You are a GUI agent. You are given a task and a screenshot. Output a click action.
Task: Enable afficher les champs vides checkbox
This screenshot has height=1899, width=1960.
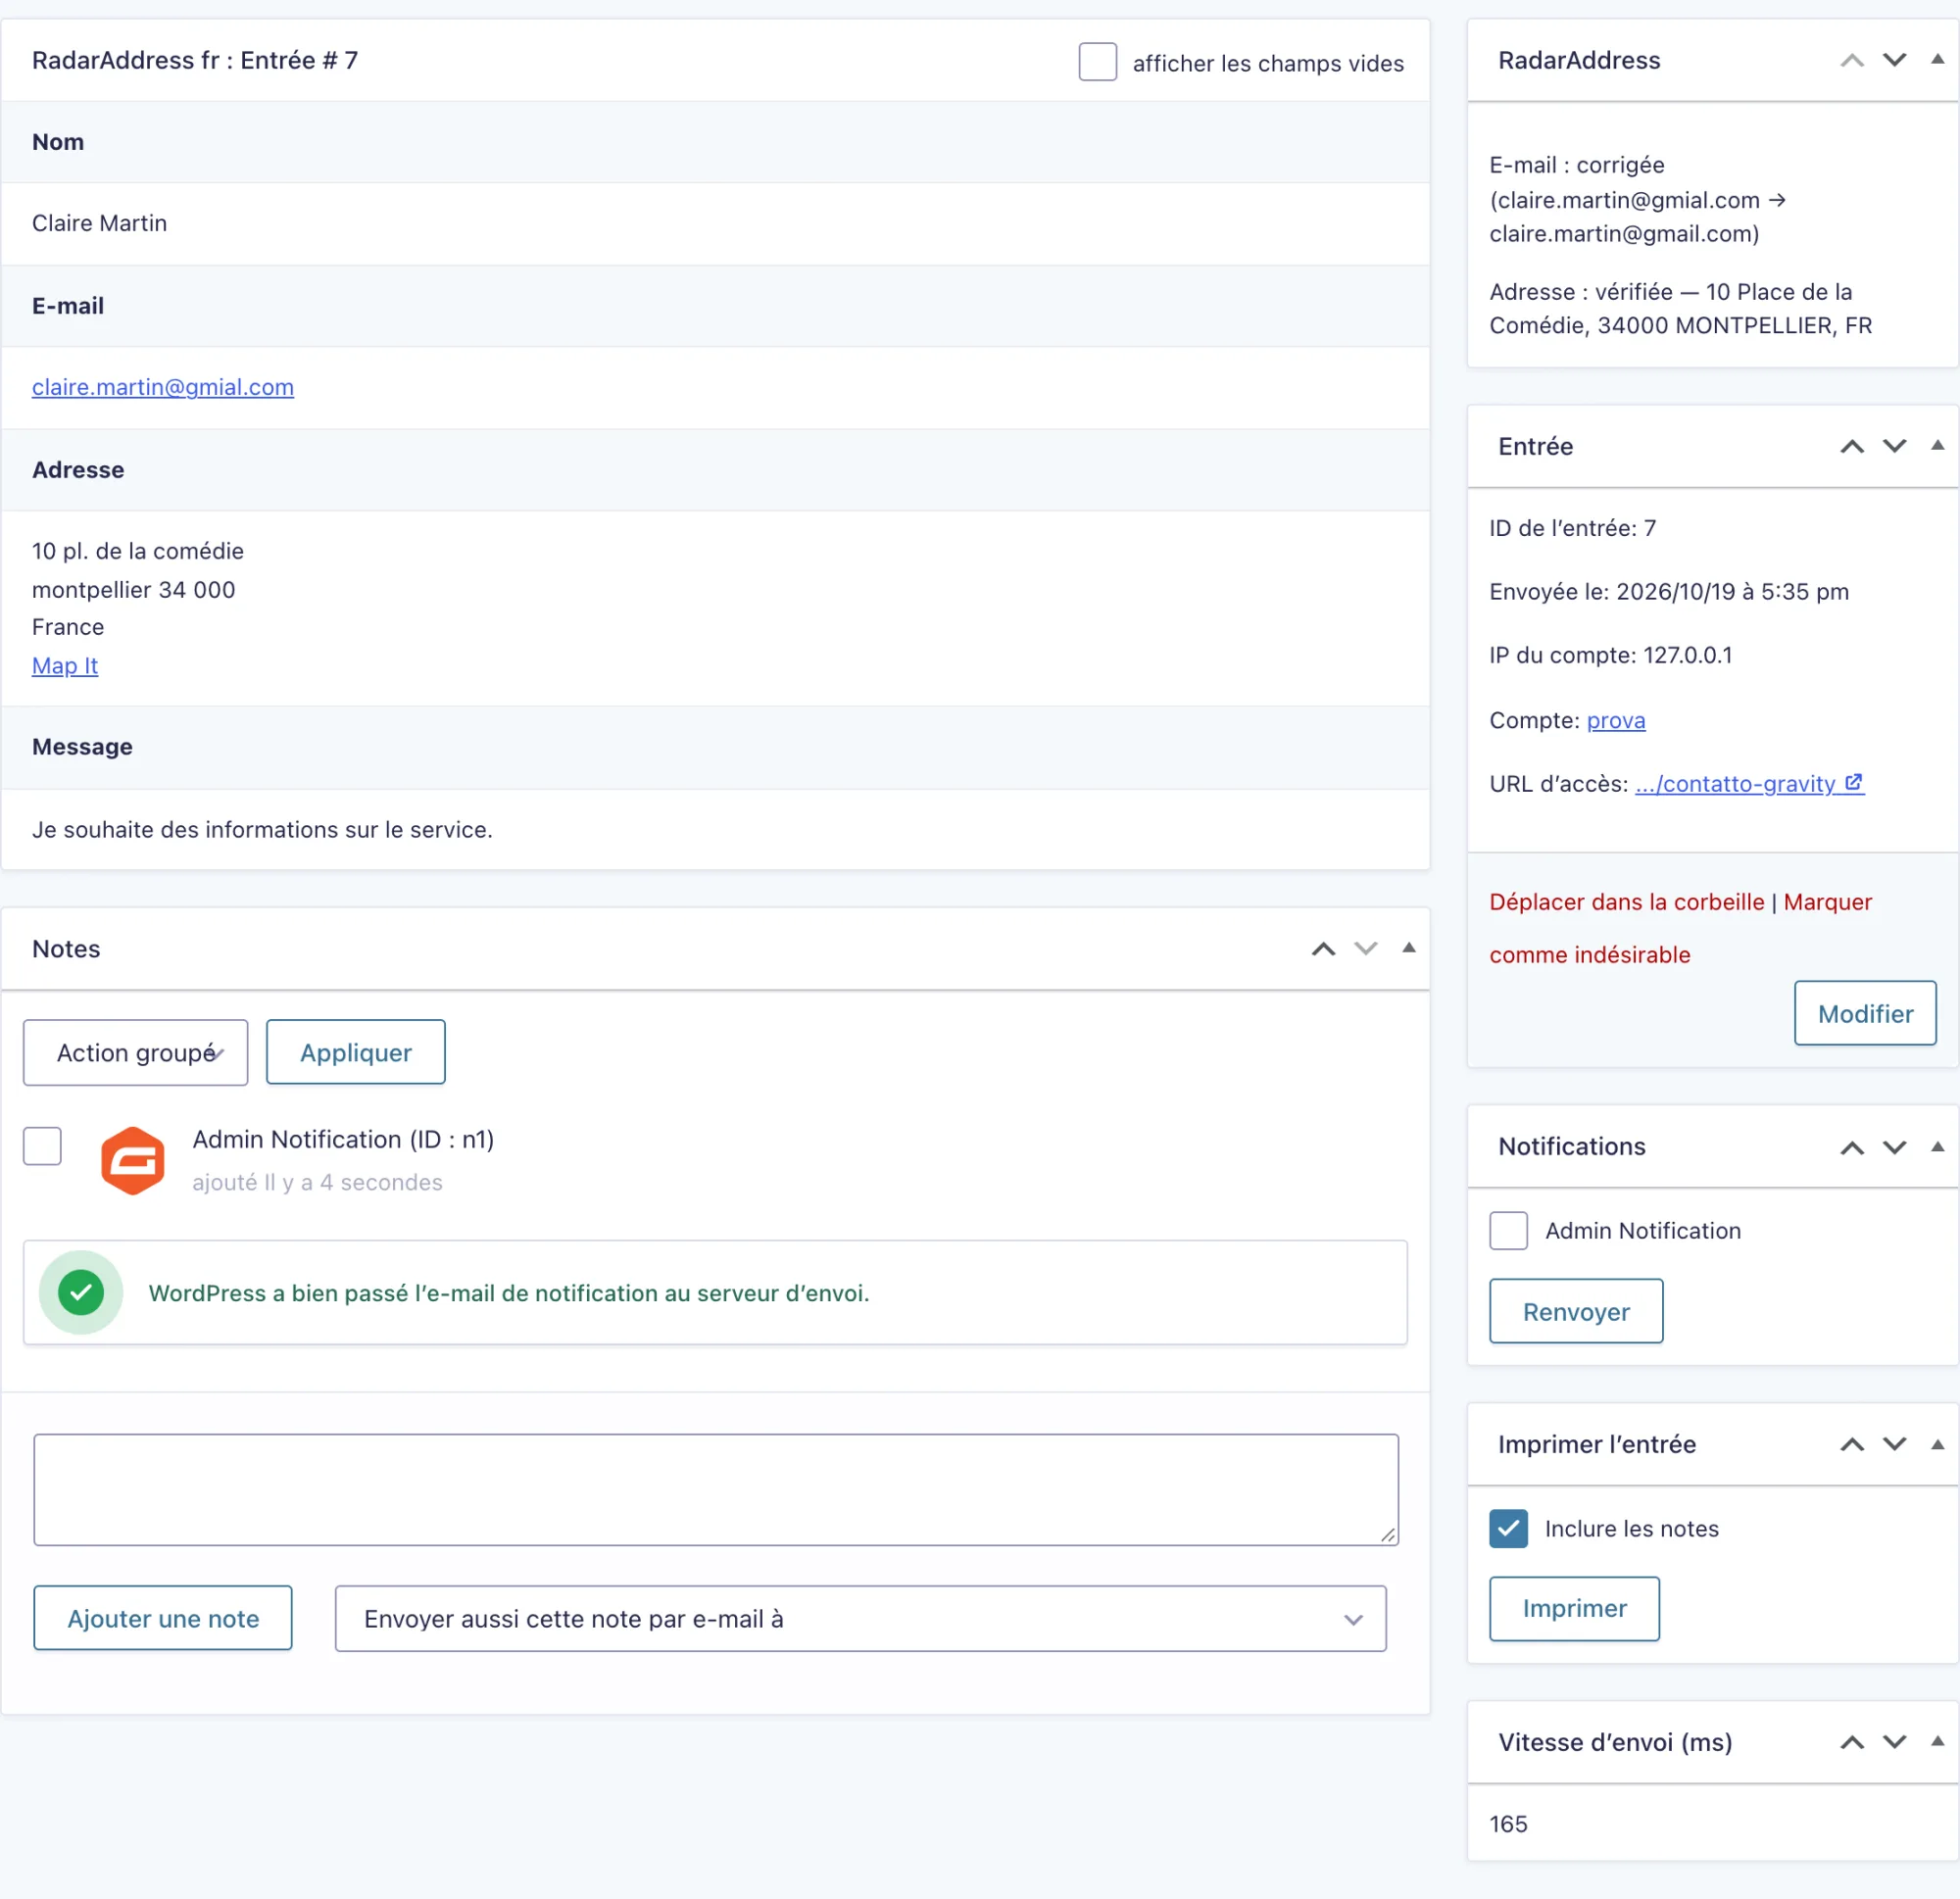pos(1097,62)
